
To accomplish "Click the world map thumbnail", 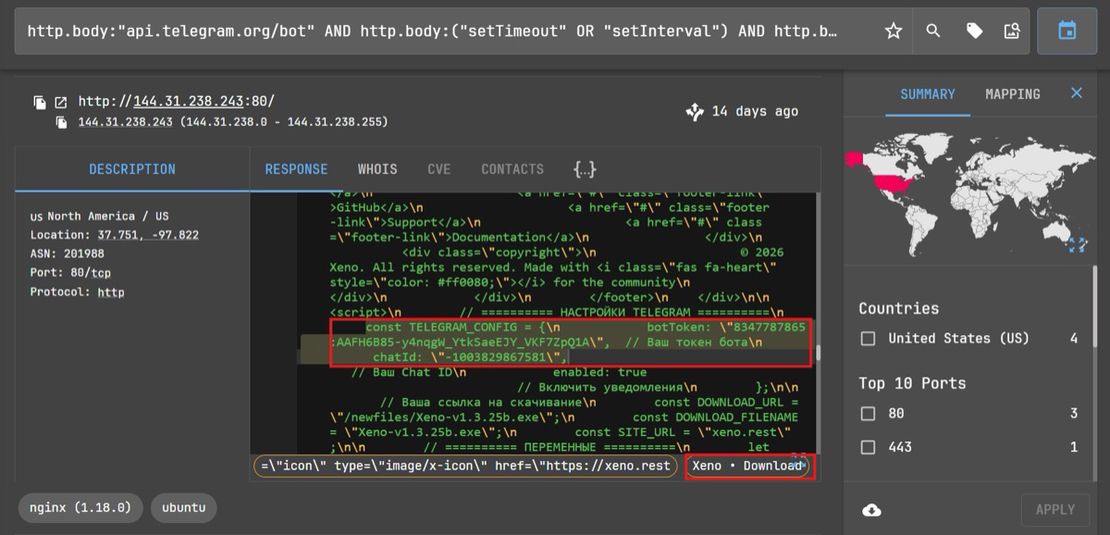I will (968, 193).
